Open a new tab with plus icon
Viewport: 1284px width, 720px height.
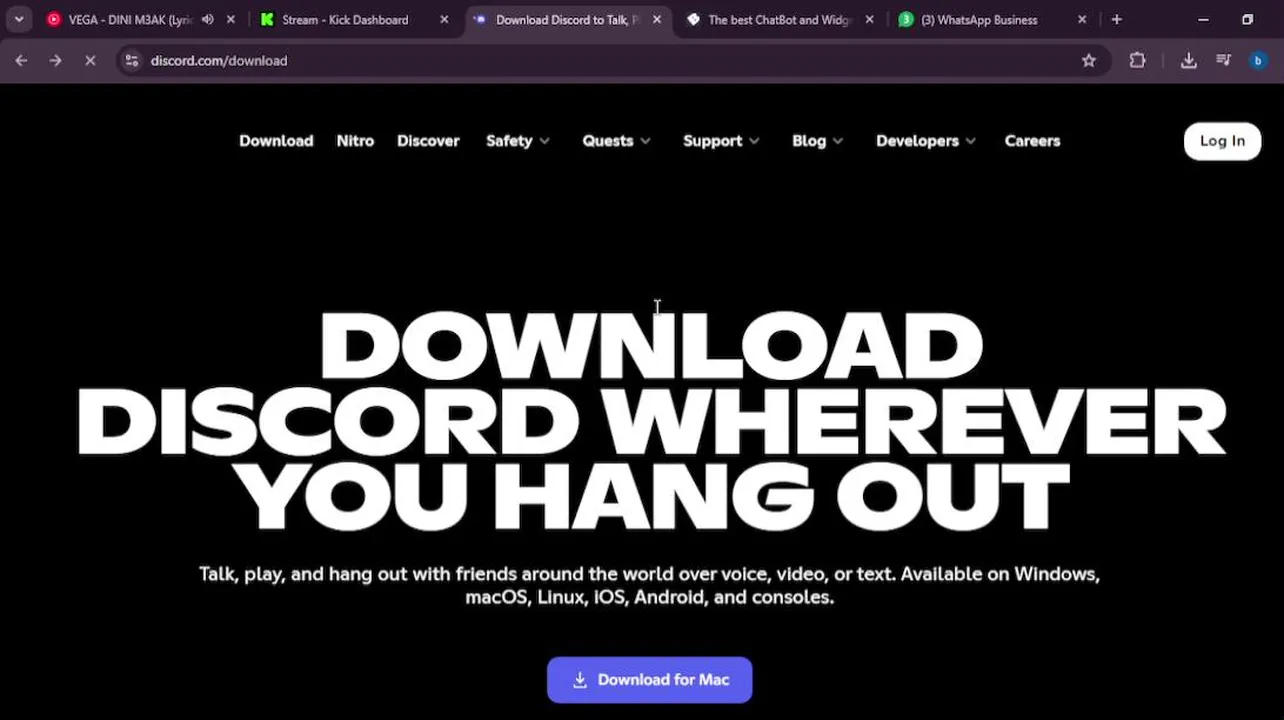pos(1117,19)
